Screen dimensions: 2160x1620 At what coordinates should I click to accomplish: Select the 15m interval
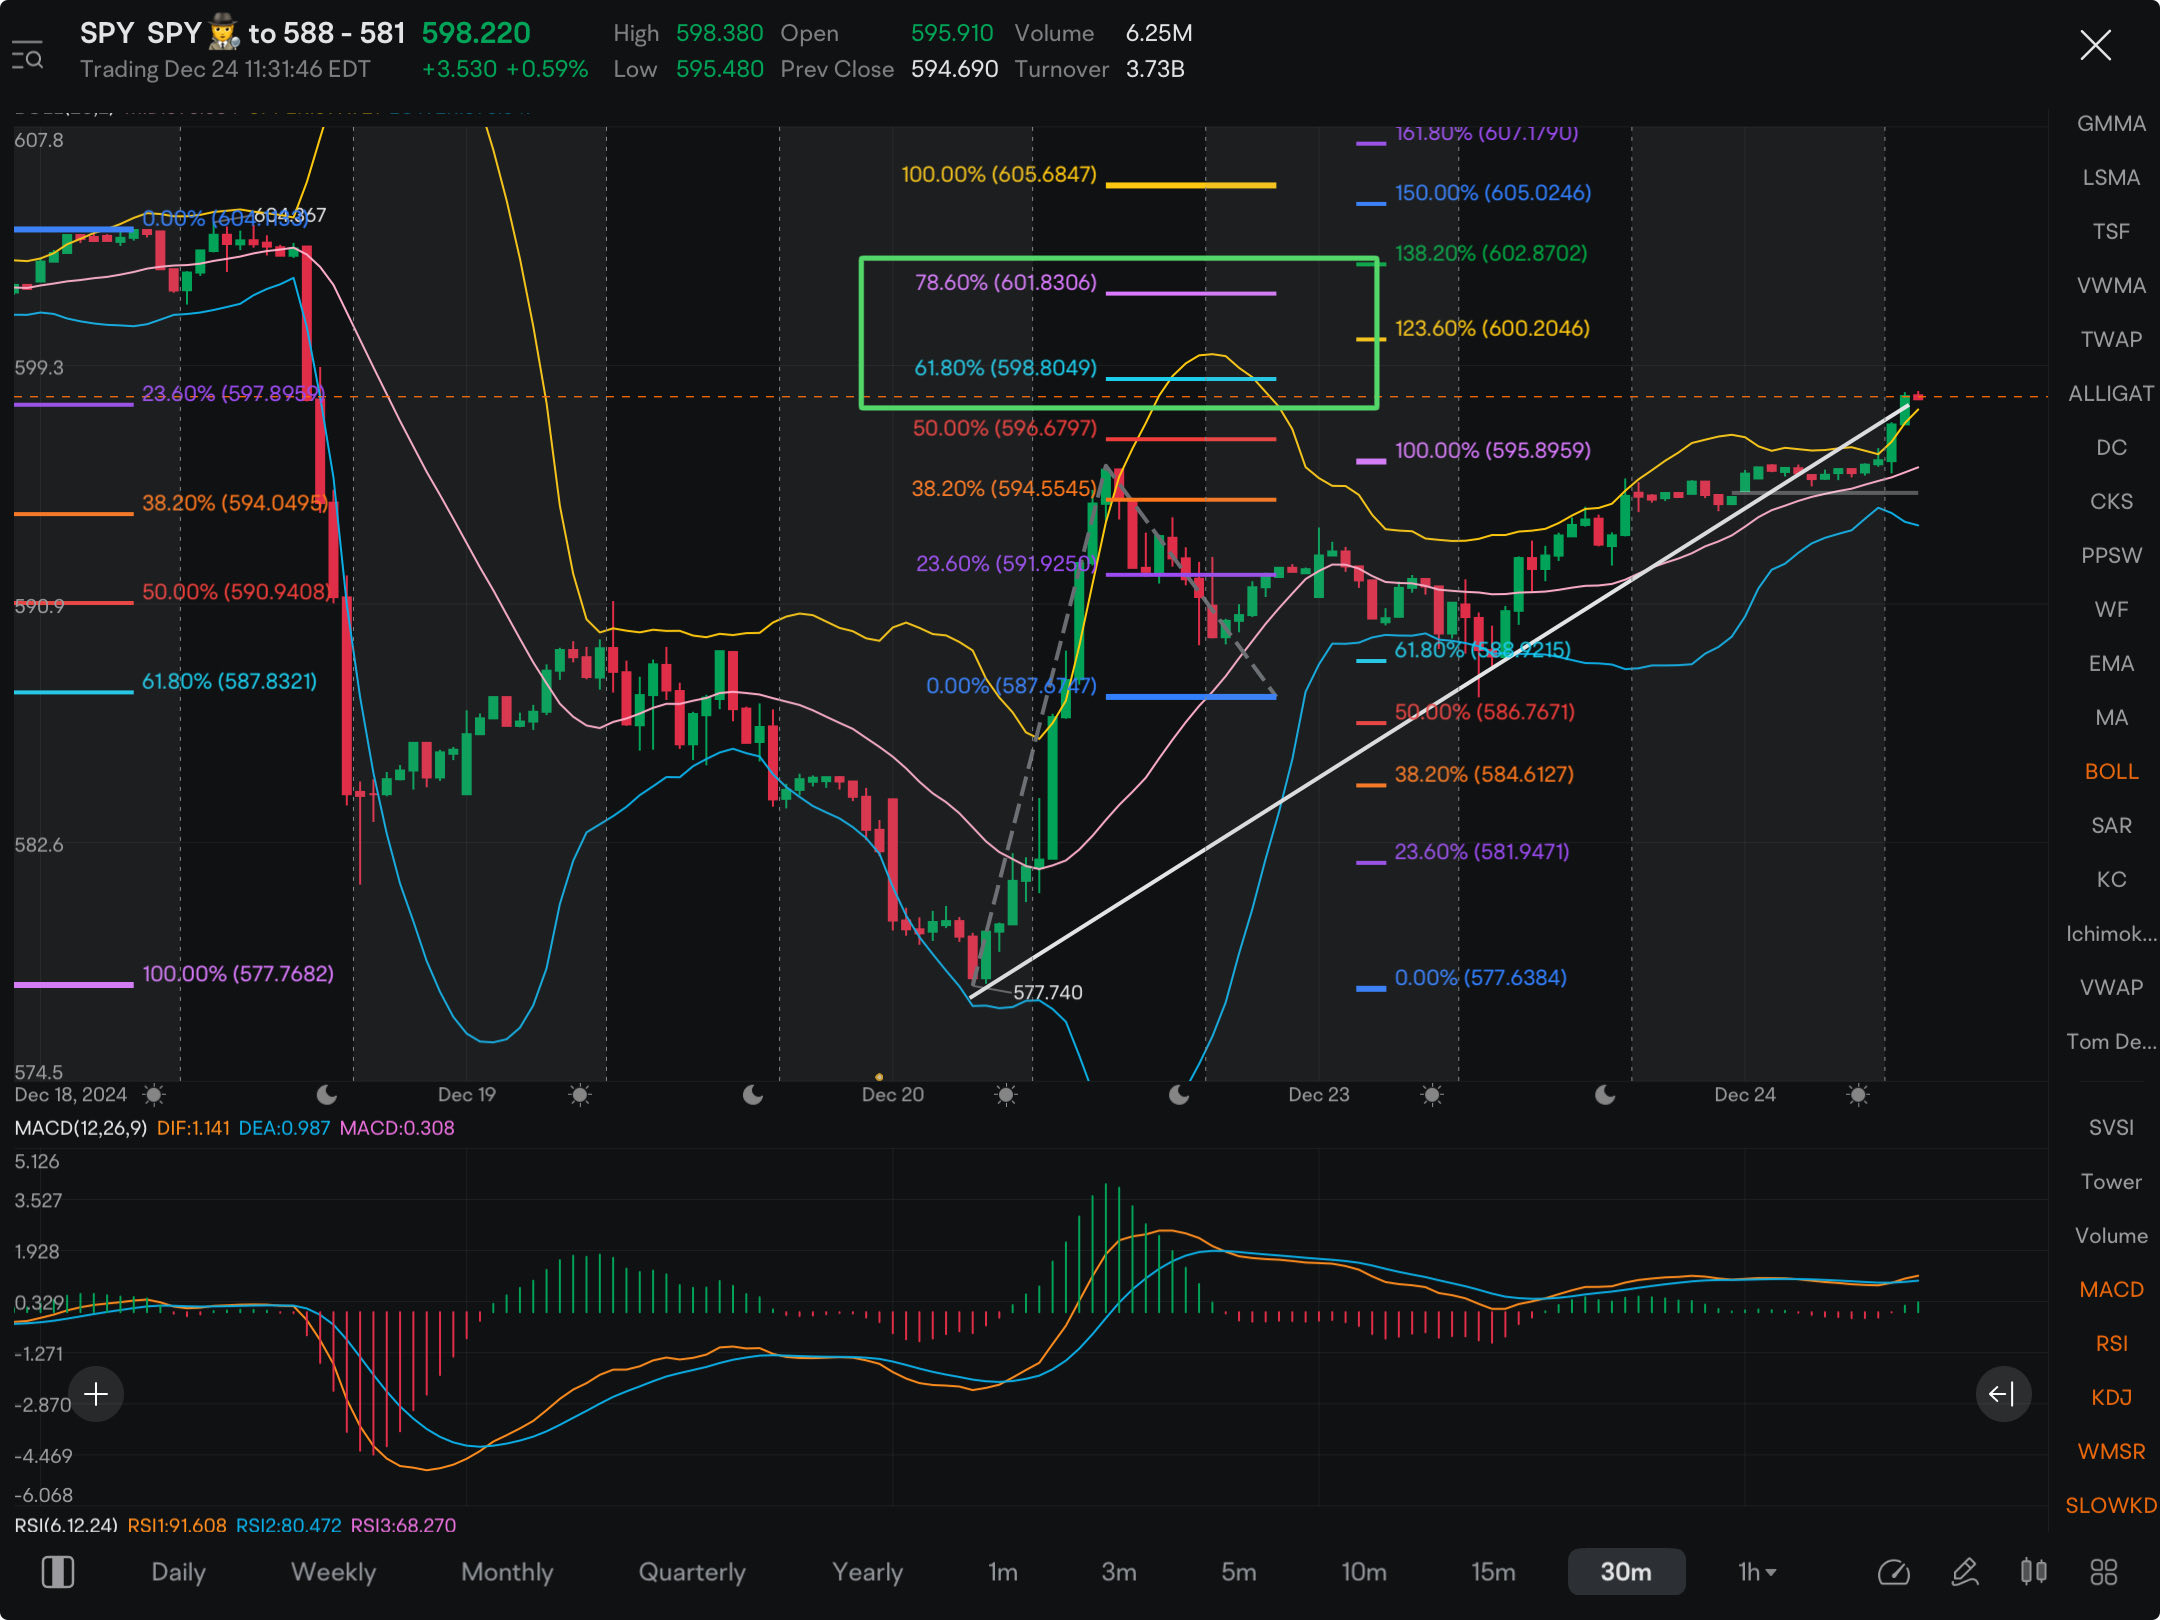1493,1572
